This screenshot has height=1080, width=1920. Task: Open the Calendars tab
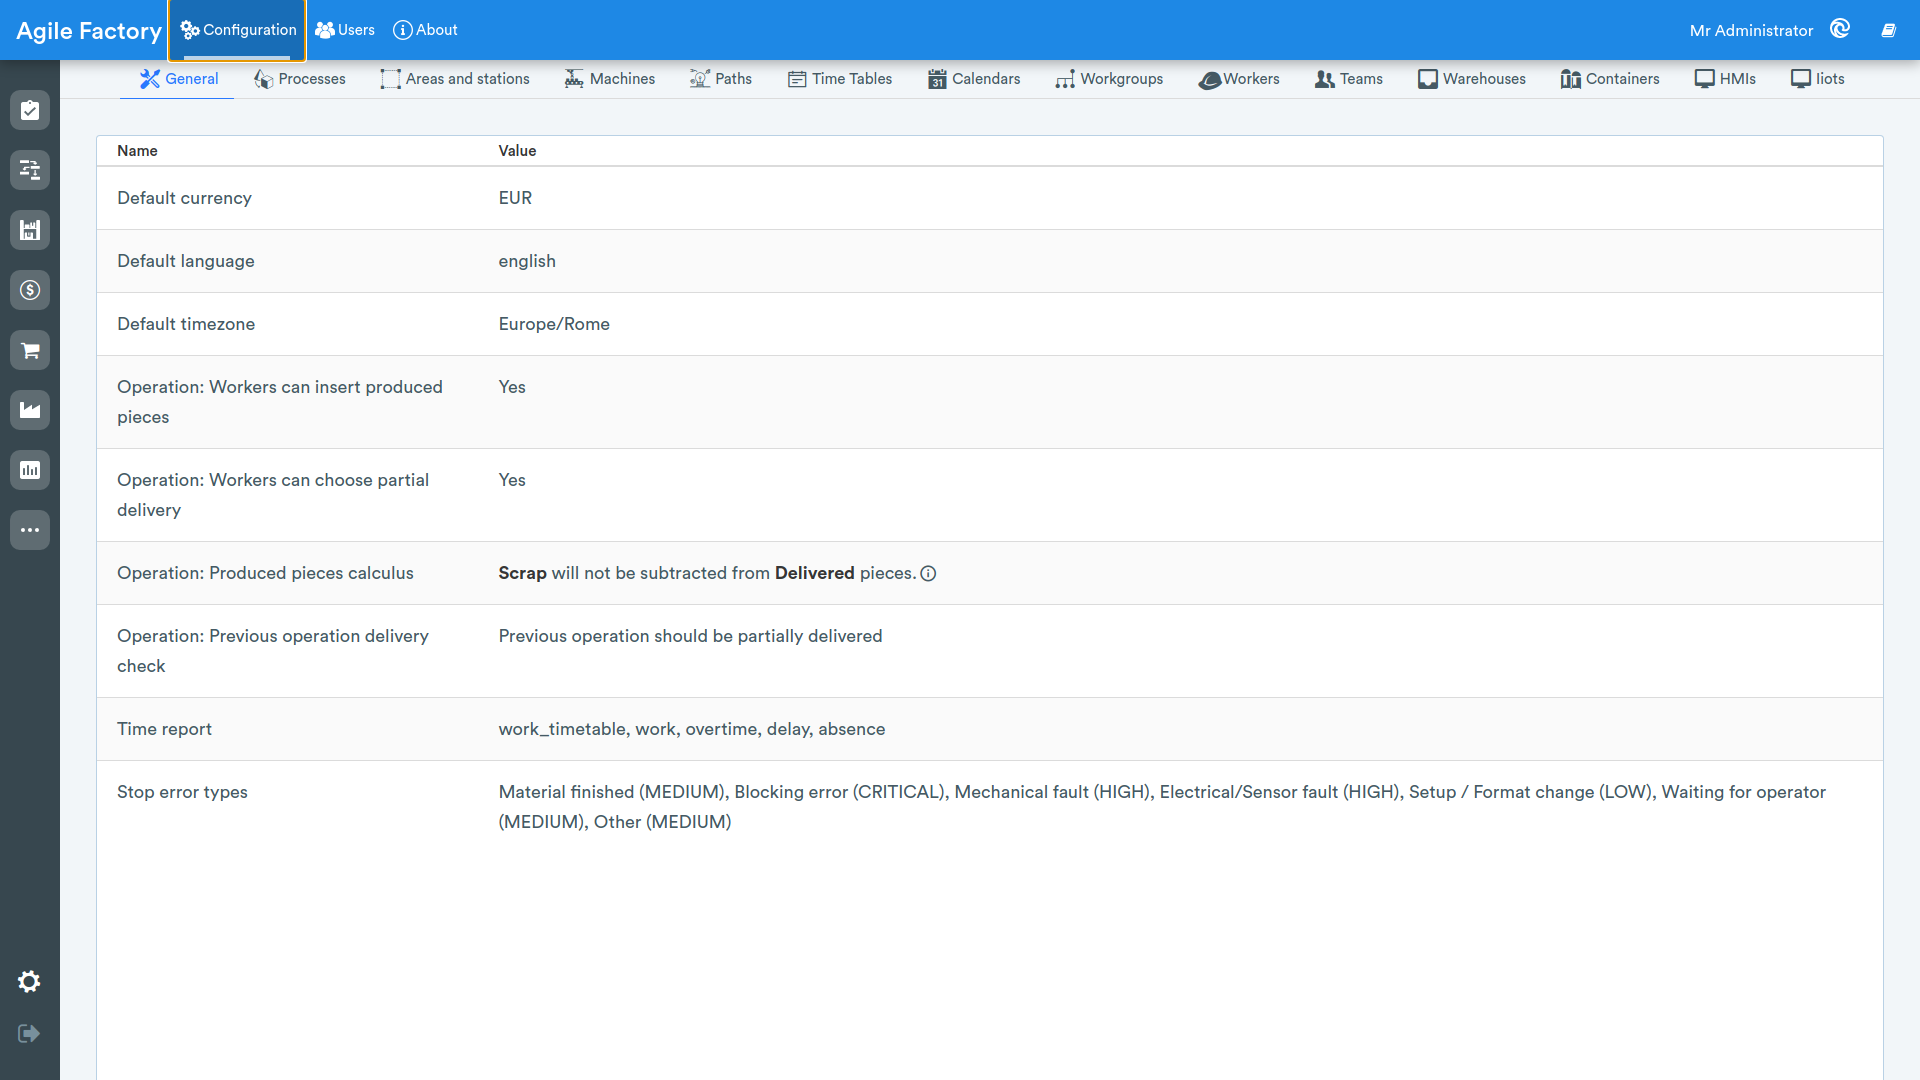(x=974, y=79)
